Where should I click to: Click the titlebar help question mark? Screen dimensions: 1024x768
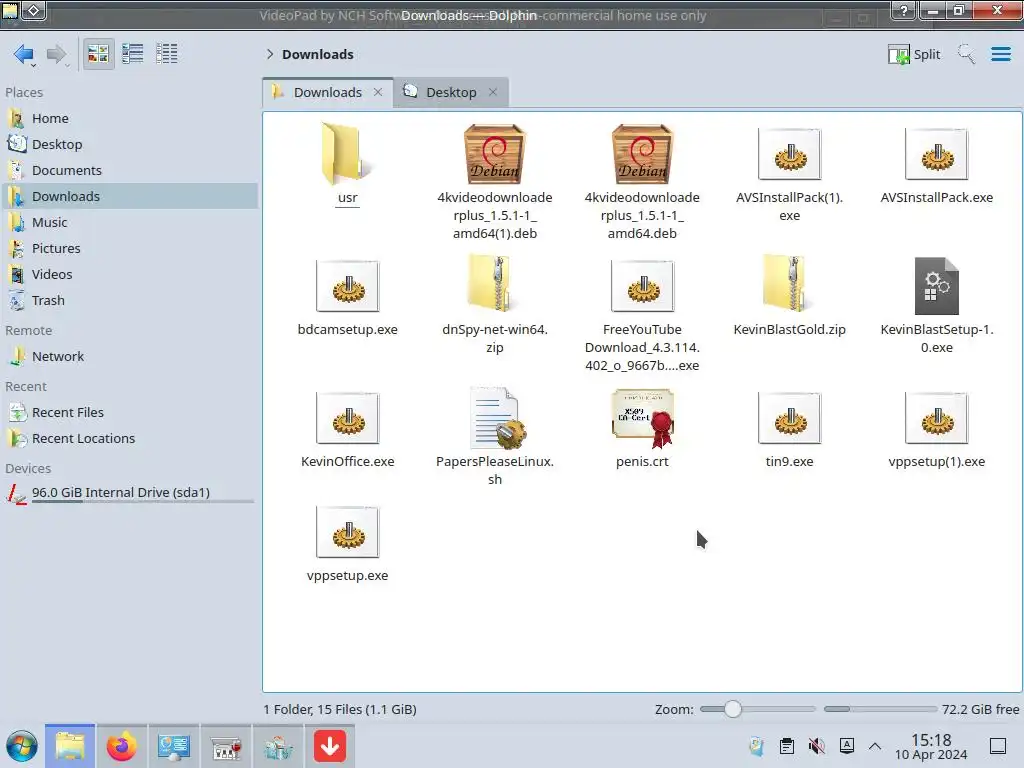904,10
